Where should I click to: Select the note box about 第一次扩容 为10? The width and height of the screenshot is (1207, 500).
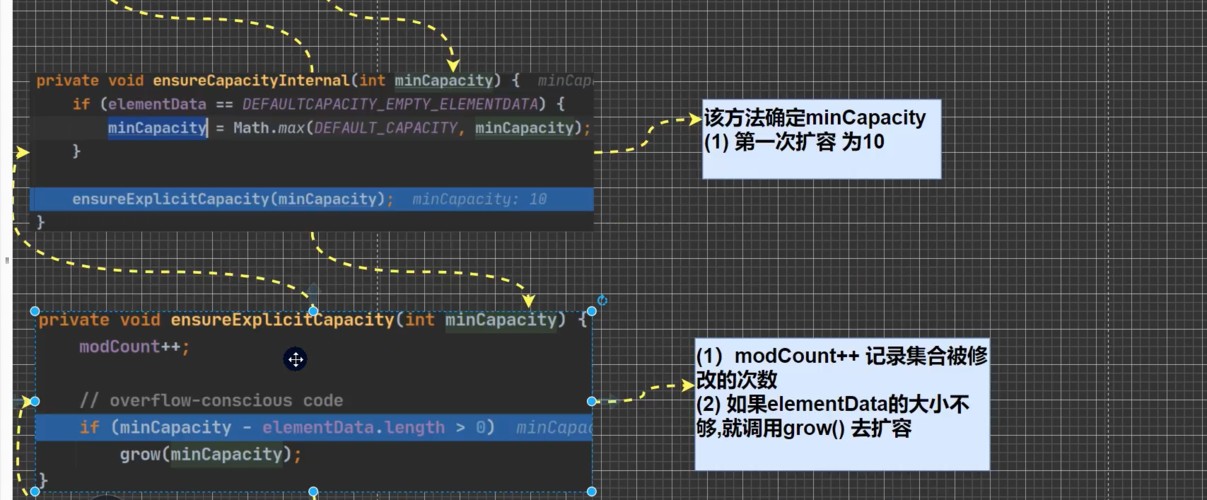coord(820,138)
